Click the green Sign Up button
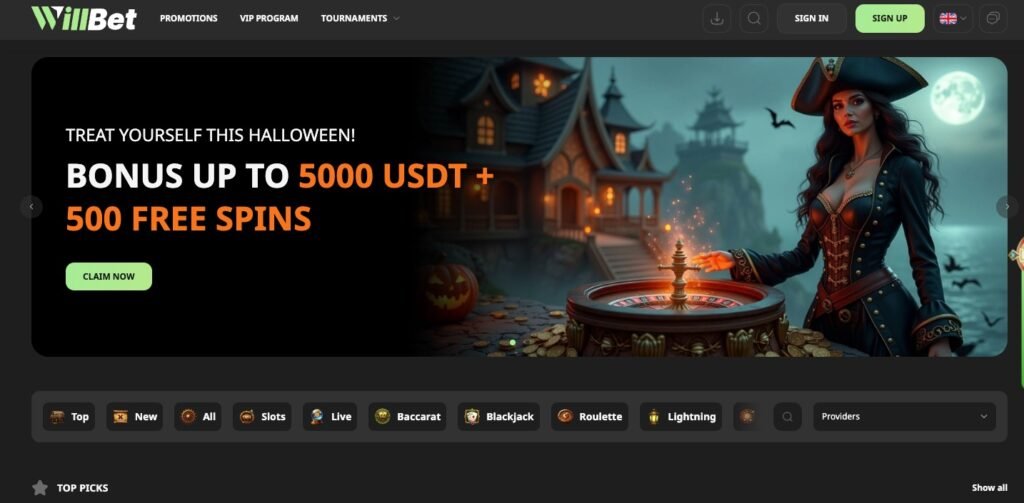Screen dimensions: 1024x503 (889, 18)
